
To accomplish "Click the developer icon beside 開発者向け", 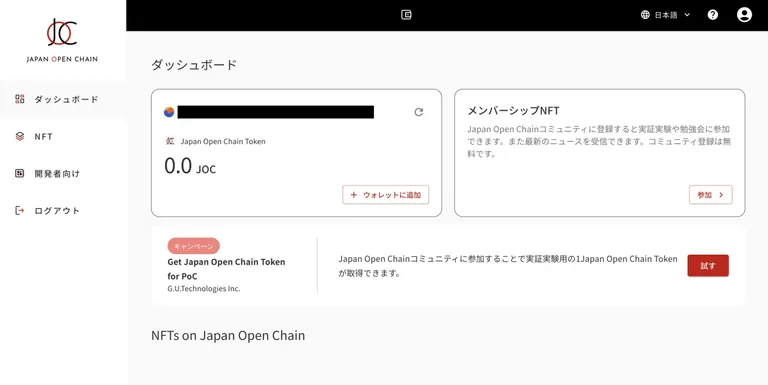I will [20, 173].
